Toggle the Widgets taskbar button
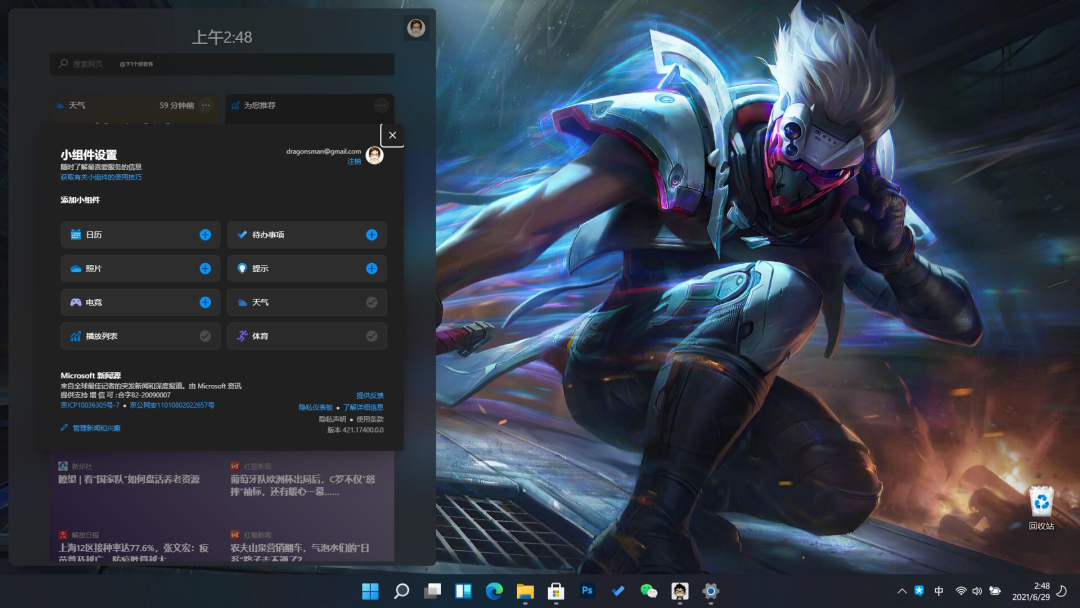Image resolution: width=1080 pixels, height=608 pixels. coord(463,591)
